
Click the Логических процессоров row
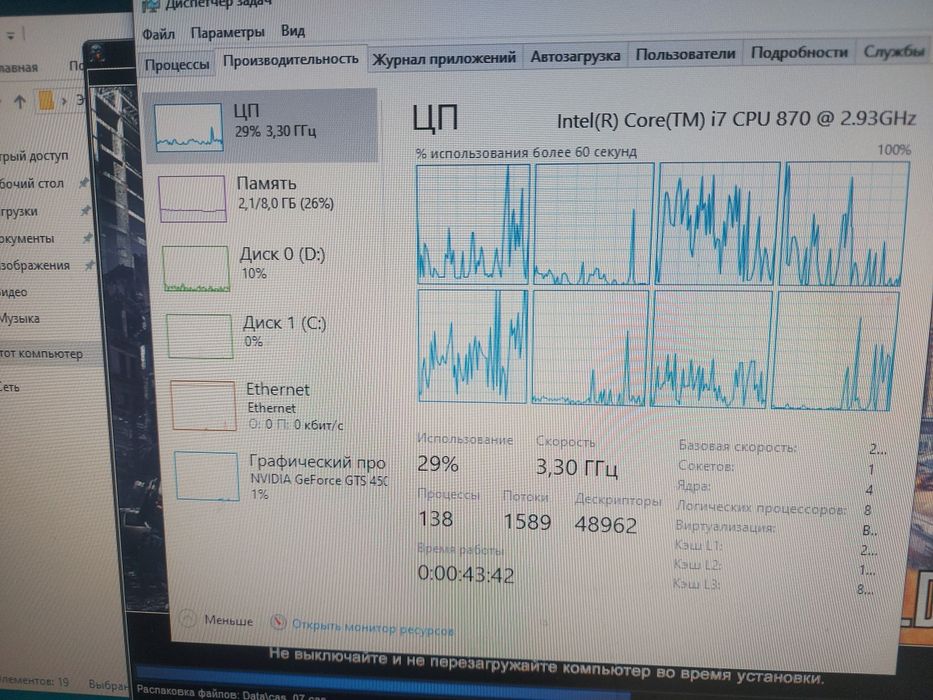click(774, 509)
